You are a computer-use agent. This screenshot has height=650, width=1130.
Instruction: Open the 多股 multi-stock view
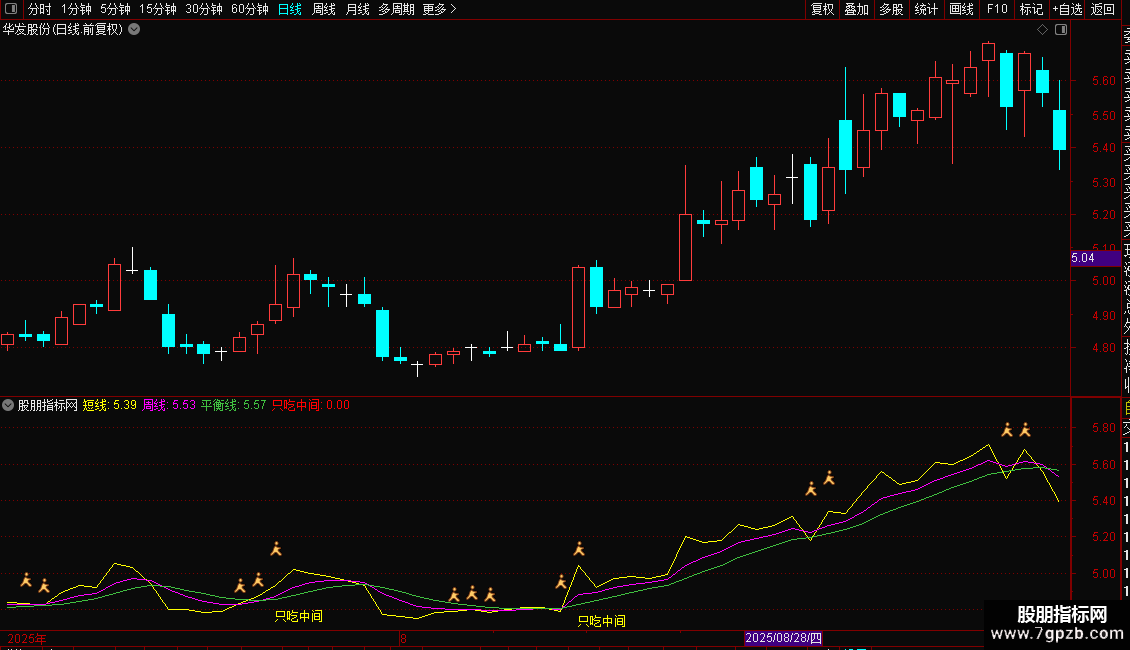click(x=891, y=9)
